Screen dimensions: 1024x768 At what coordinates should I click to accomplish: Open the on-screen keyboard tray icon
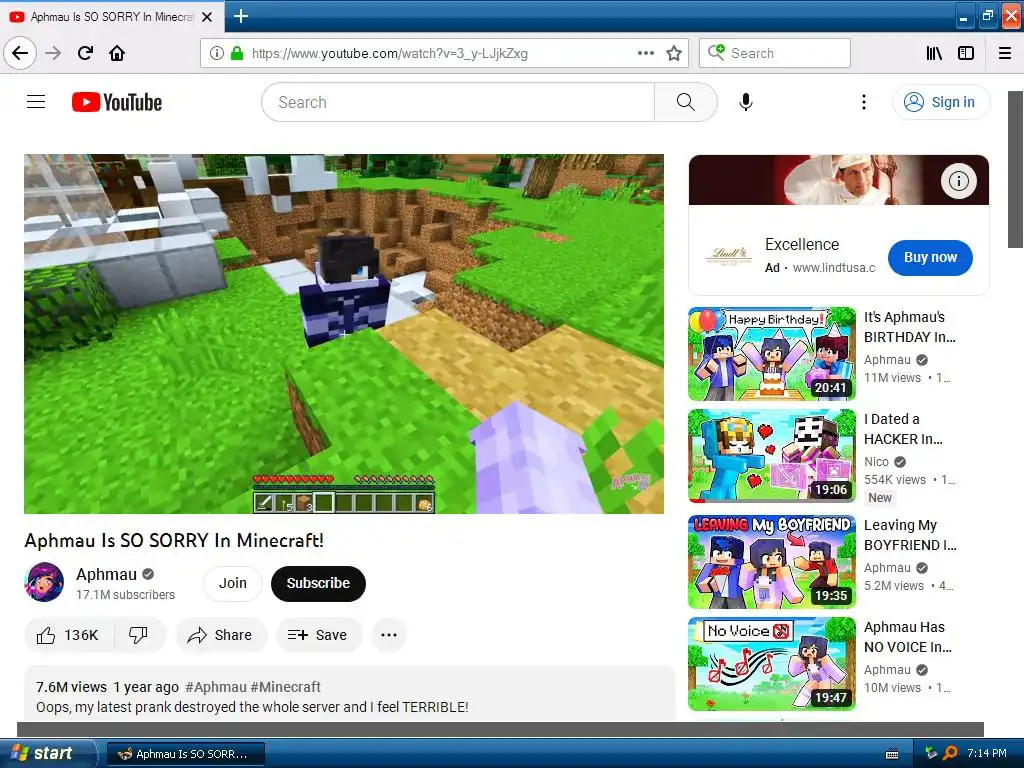coord(892,754)
